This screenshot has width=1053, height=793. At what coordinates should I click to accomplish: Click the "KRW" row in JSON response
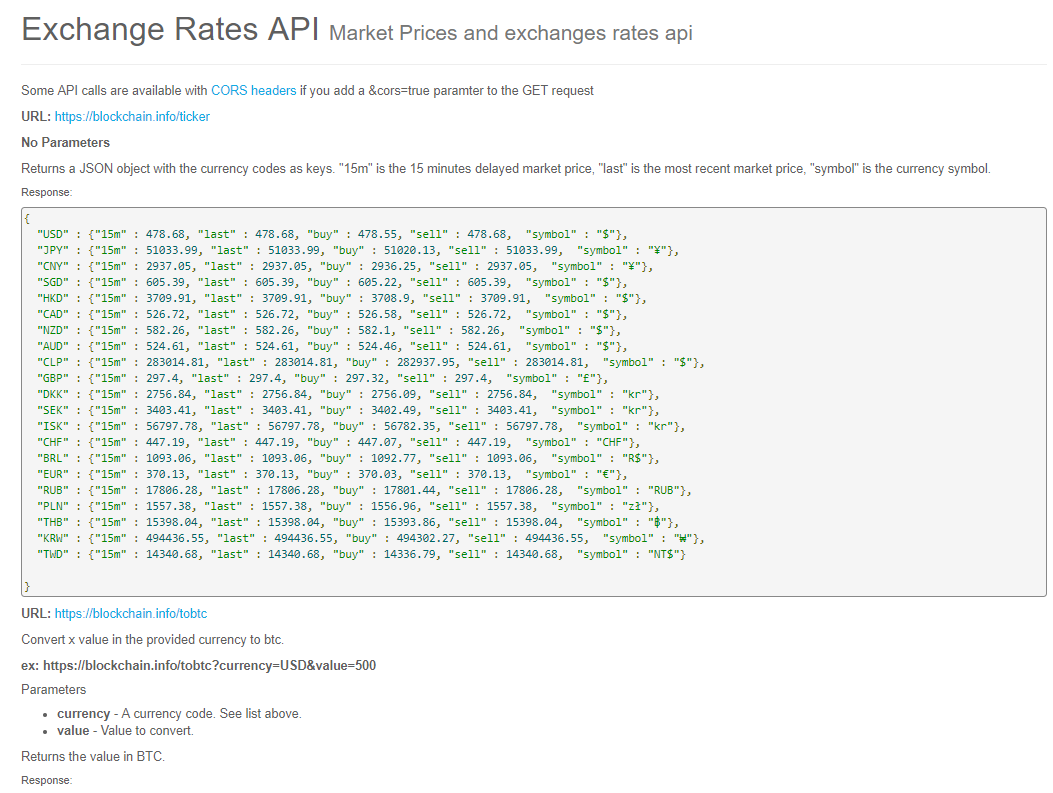click(x=370, y=539)
